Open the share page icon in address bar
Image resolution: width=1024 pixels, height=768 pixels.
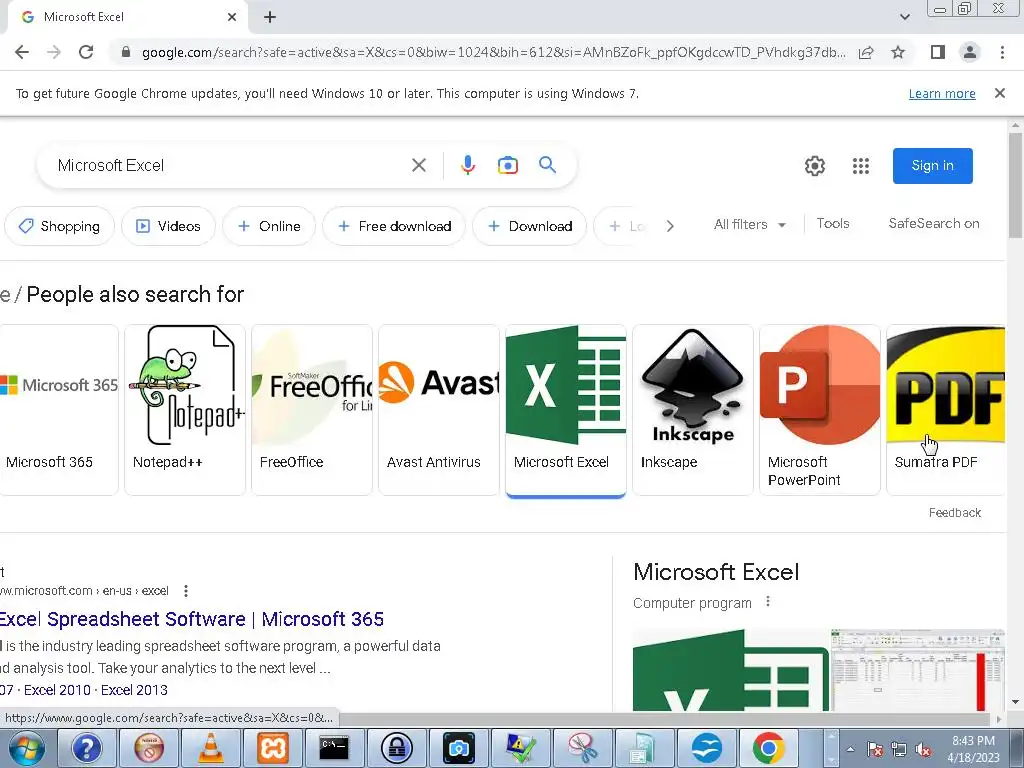pyautogui.click(x=866, y=52)
